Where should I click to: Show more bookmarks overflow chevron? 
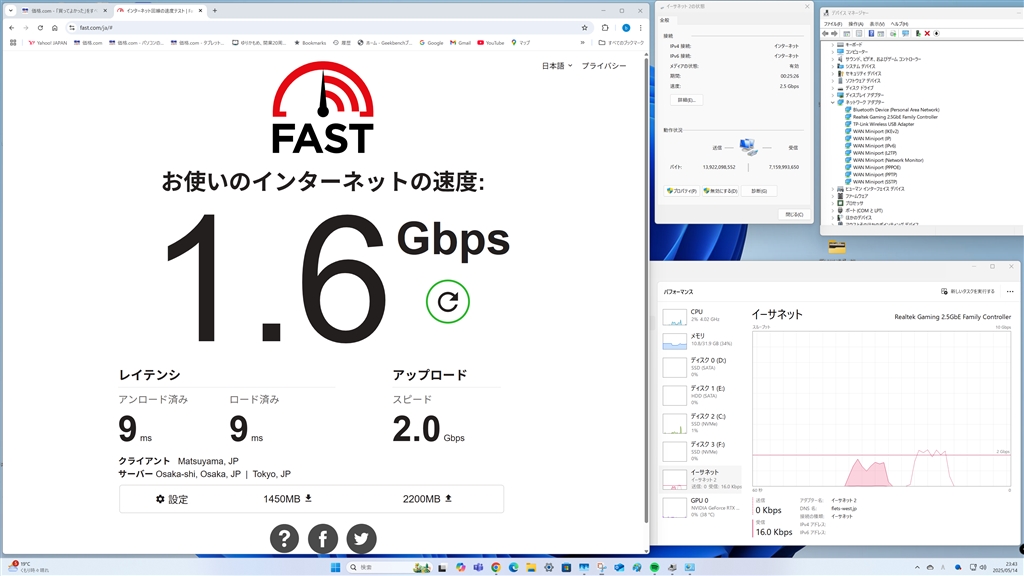583,42
